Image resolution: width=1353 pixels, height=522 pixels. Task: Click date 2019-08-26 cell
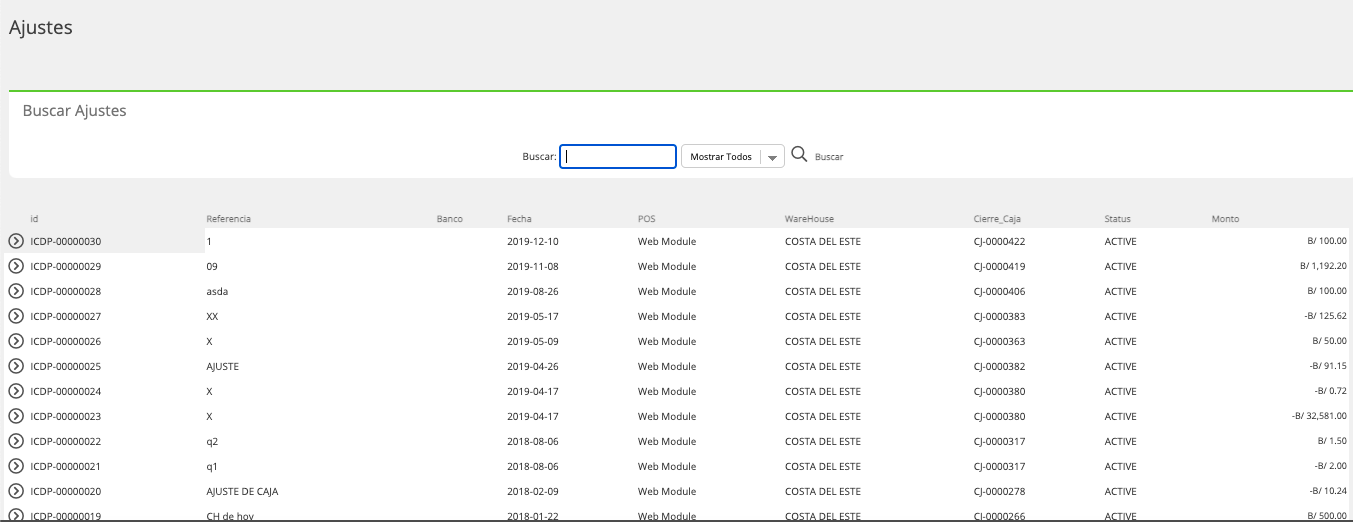[x=533, y=291]
